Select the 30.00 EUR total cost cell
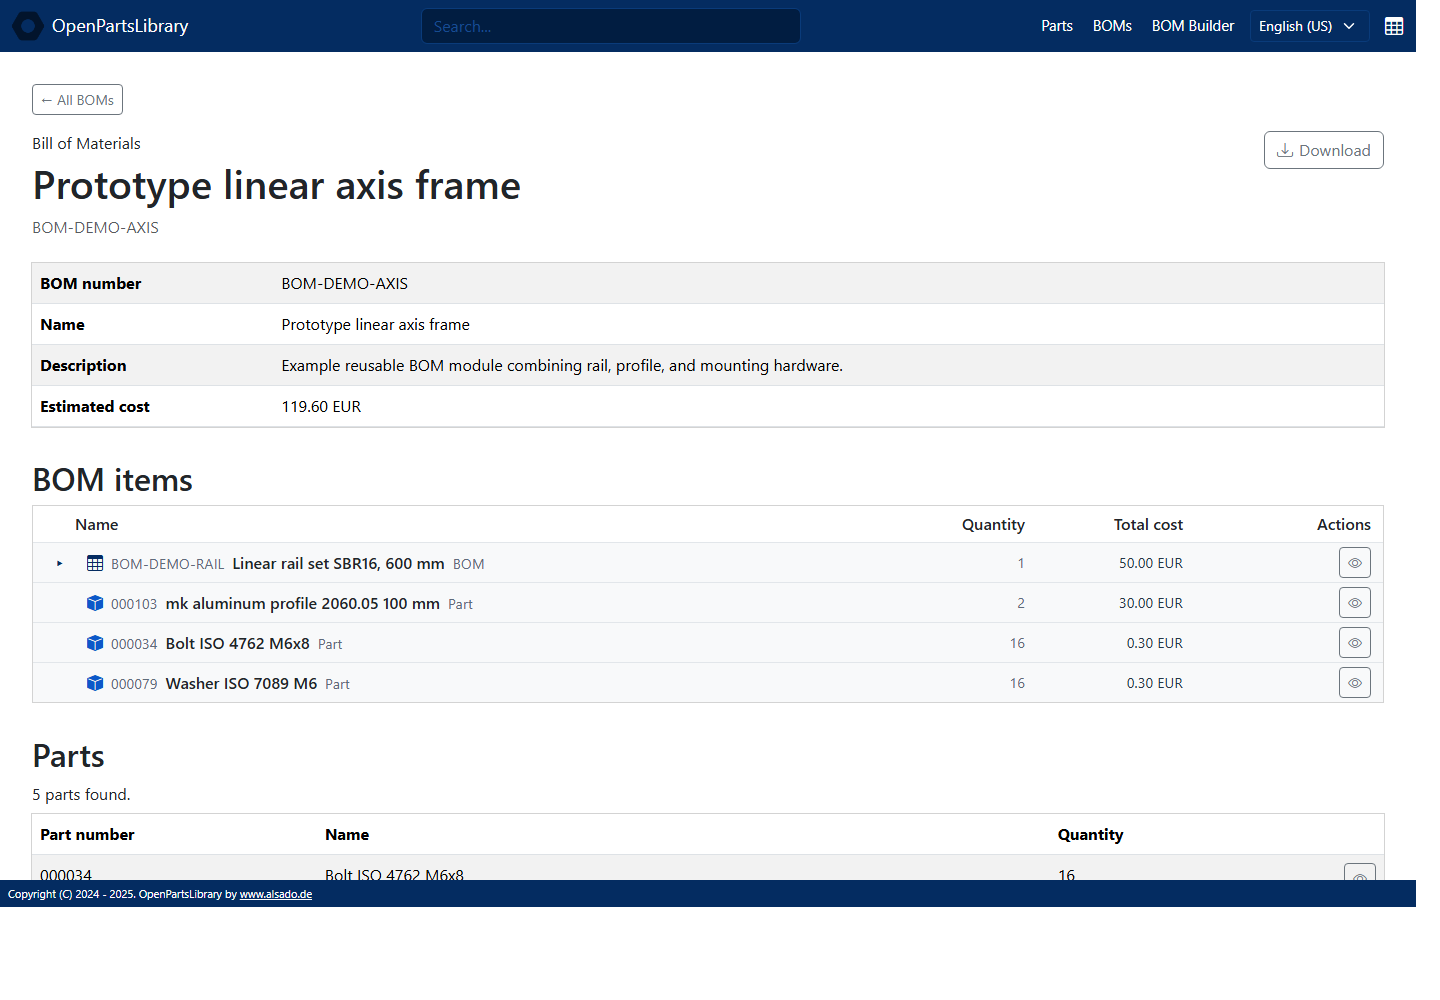 (x=1150, y=604)
